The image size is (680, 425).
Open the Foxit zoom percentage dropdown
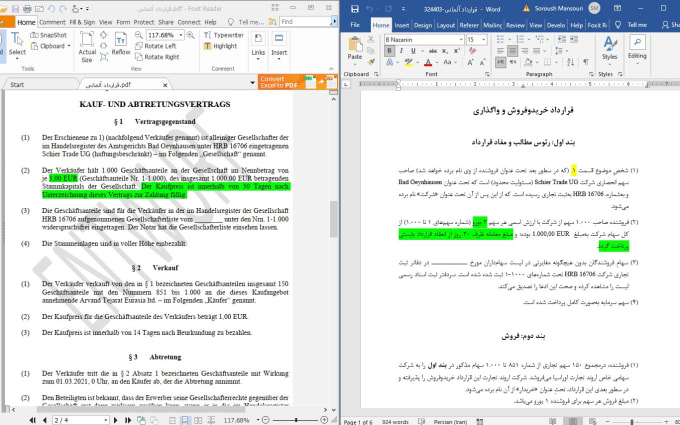pyautogui.click(x=179, y=34)
